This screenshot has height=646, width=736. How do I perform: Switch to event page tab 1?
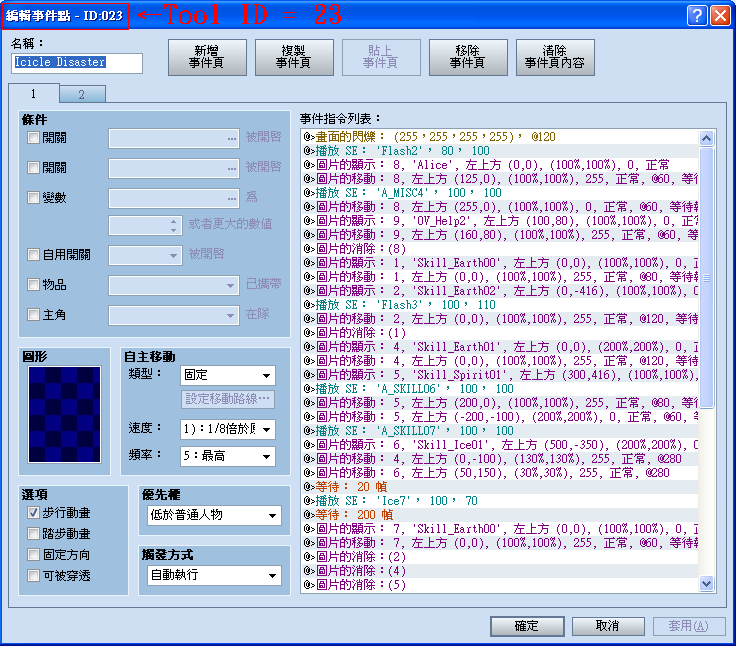pos(33,94)
